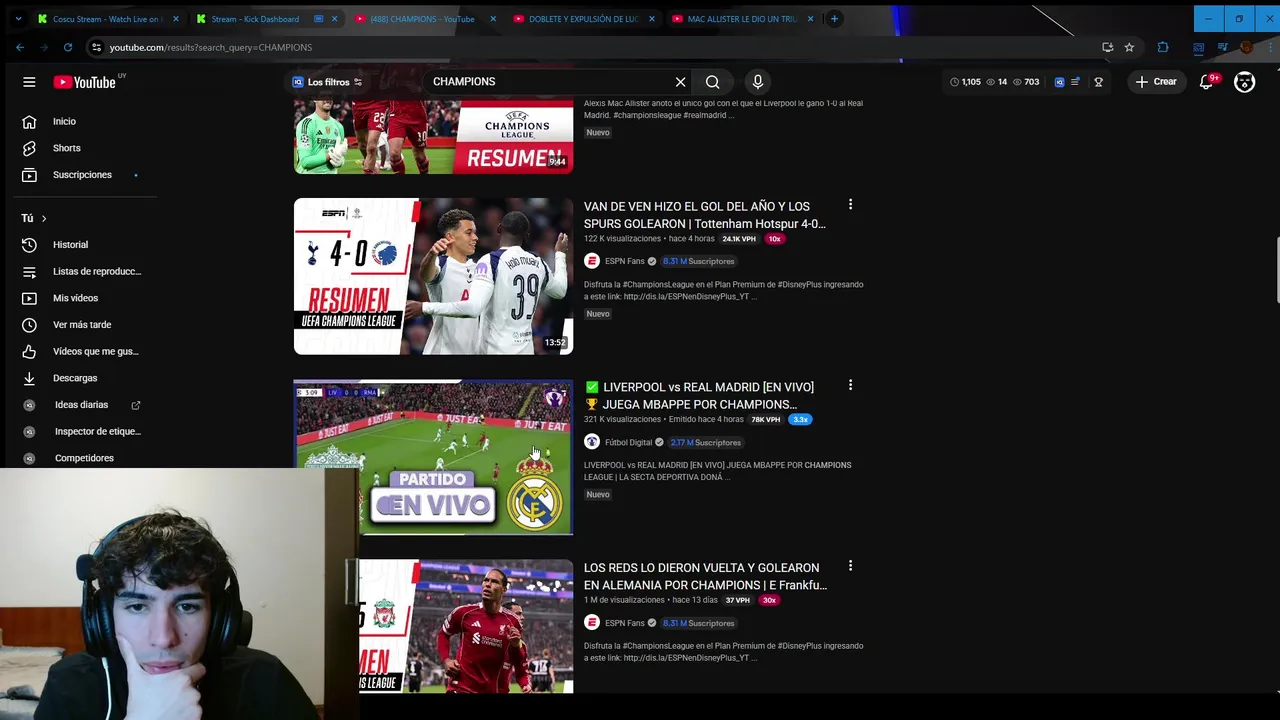This screenshot has height=720, width=1280.
Task: Open the VAN DE VEN HIZO EL GOL title
Action: [x=704, y=215]
